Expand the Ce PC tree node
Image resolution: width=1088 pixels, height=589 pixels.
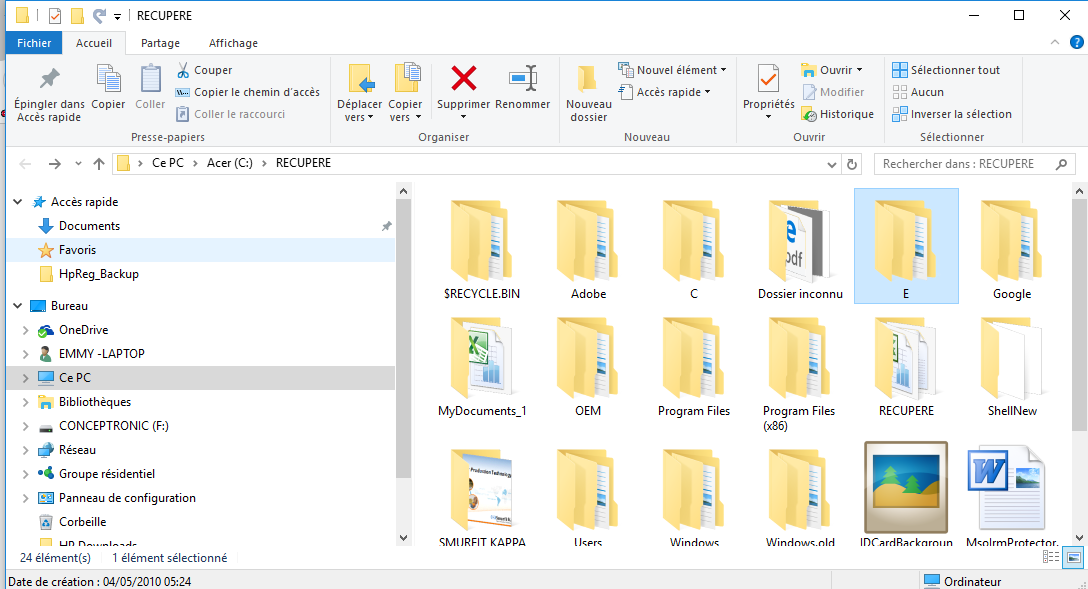[26, 378]
